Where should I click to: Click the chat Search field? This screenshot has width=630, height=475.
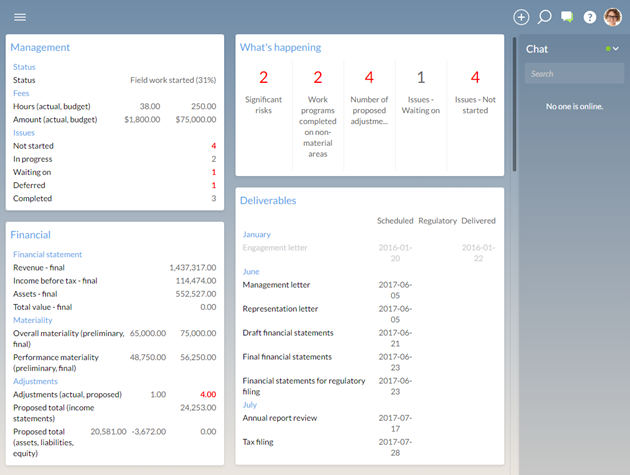574,74
